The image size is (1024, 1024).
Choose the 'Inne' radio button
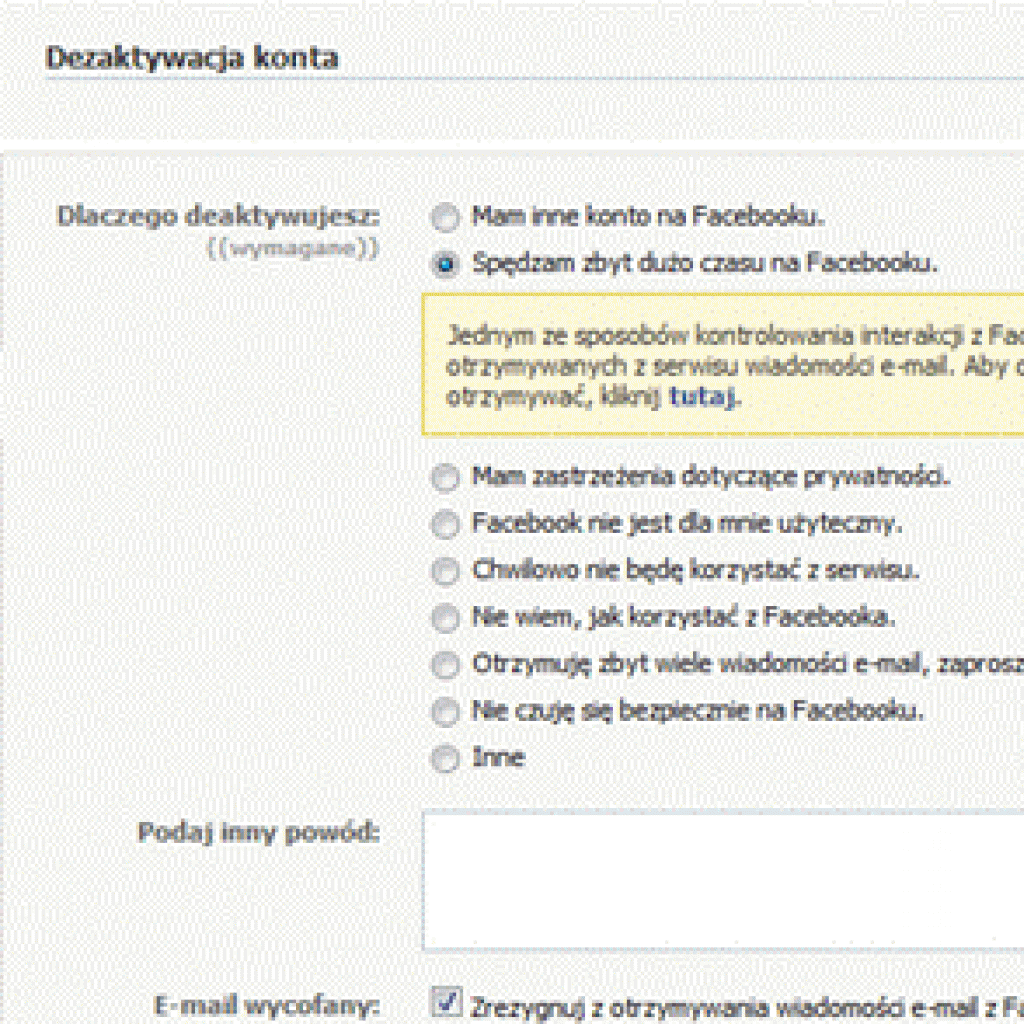445,759
